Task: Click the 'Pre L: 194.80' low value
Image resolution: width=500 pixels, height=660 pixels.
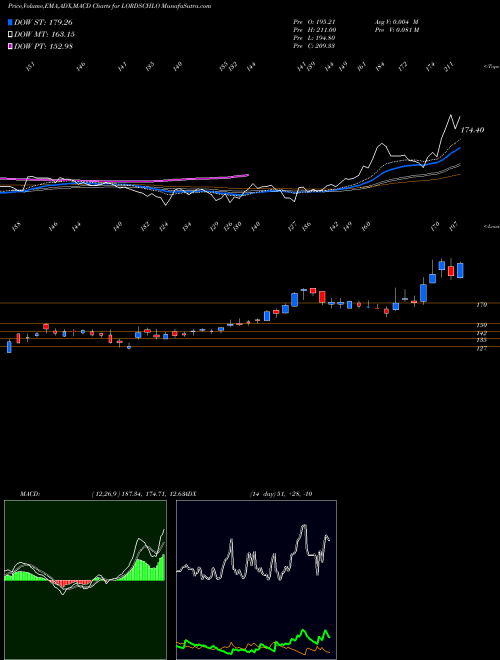Action: [314, 38]
